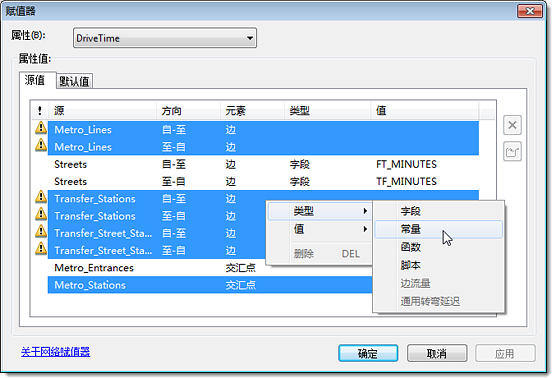Click the 方向 column header

tap(188, 111)
